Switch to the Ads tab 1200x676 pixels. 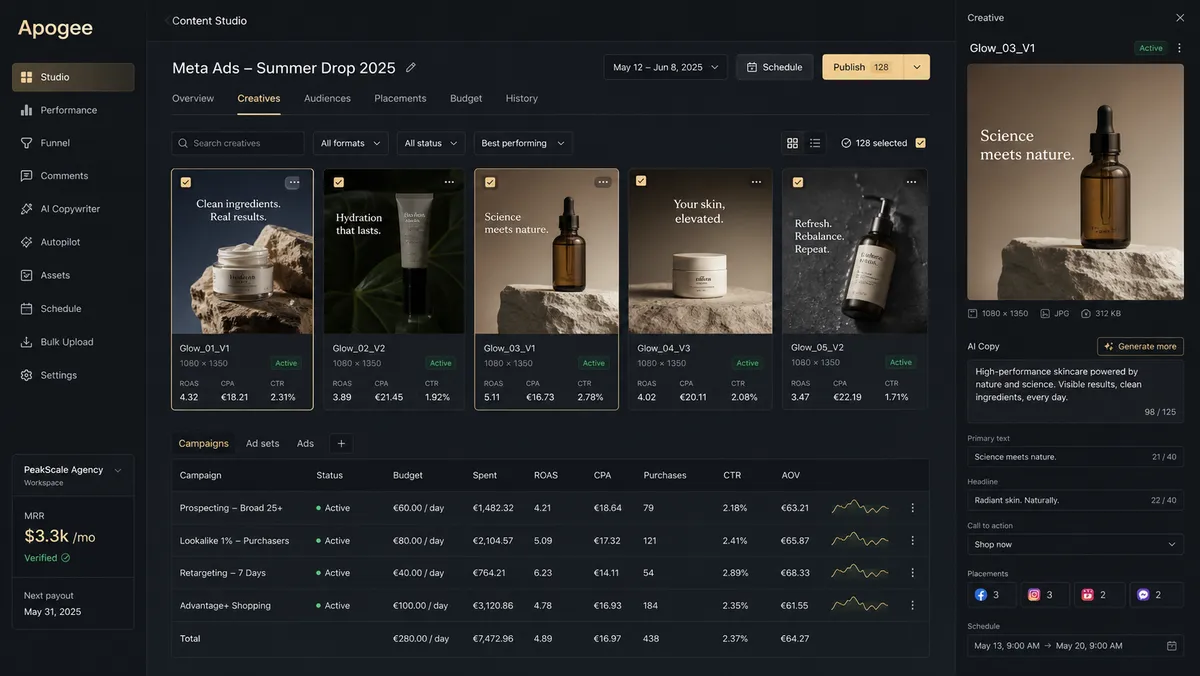pos(305,443)
